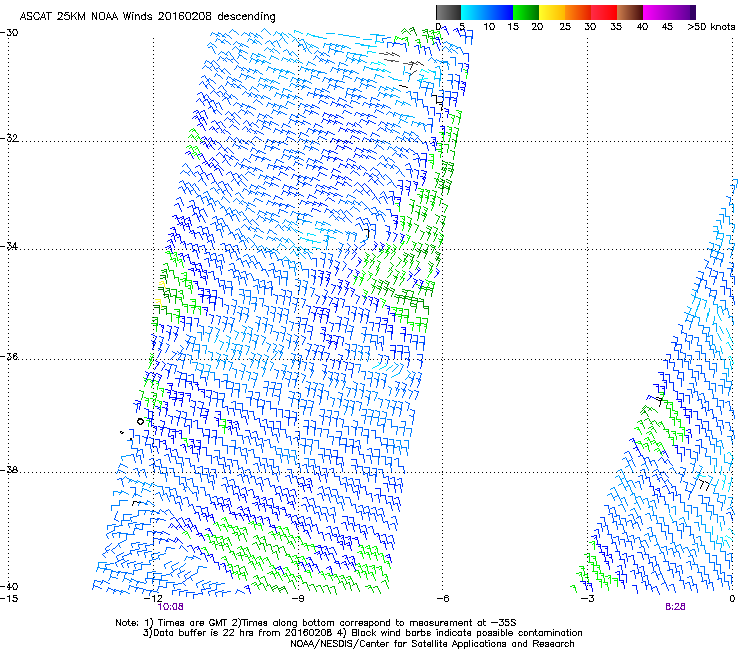Click the orange 25-30 knots legend swatch
The width and height of the screenshot is (740, 650).
pyautogui.click(x=578, y=12)
